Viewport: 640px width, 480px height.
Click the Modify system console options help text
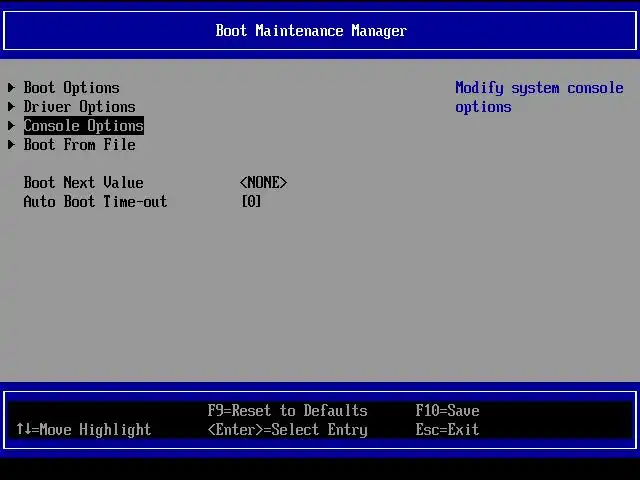539,97
